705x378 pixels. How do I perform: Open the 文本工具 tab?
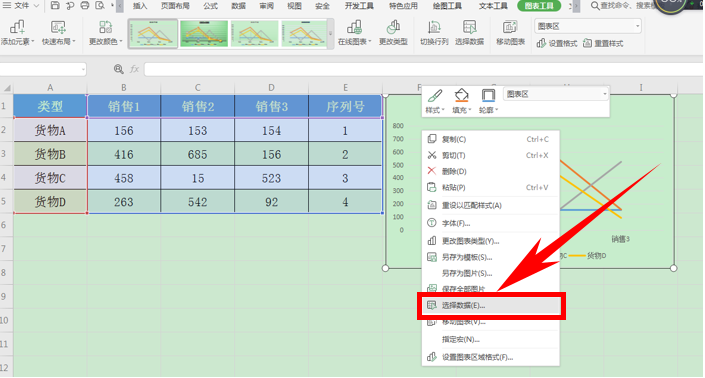click(493, 6)
